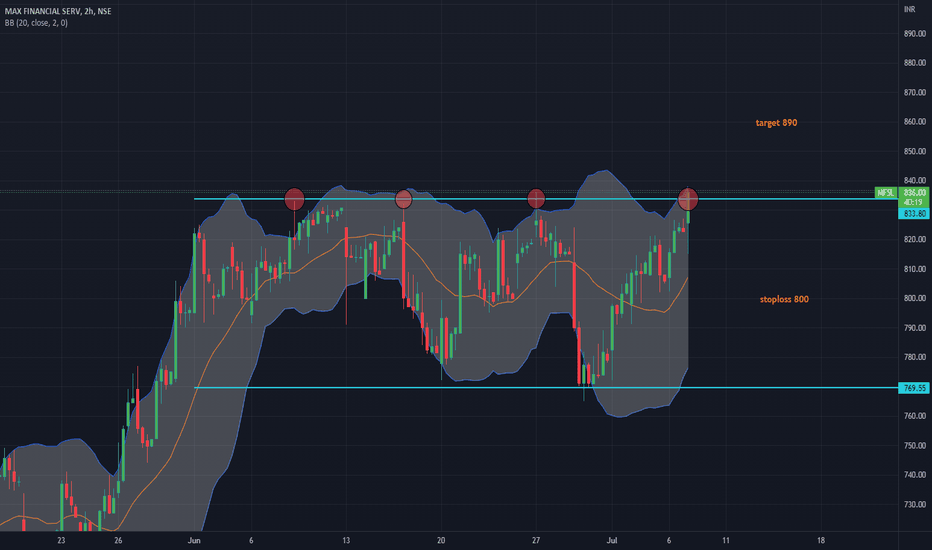Select the red circle marker above Jun 27

pyautogui.click(x=536, y=199)
